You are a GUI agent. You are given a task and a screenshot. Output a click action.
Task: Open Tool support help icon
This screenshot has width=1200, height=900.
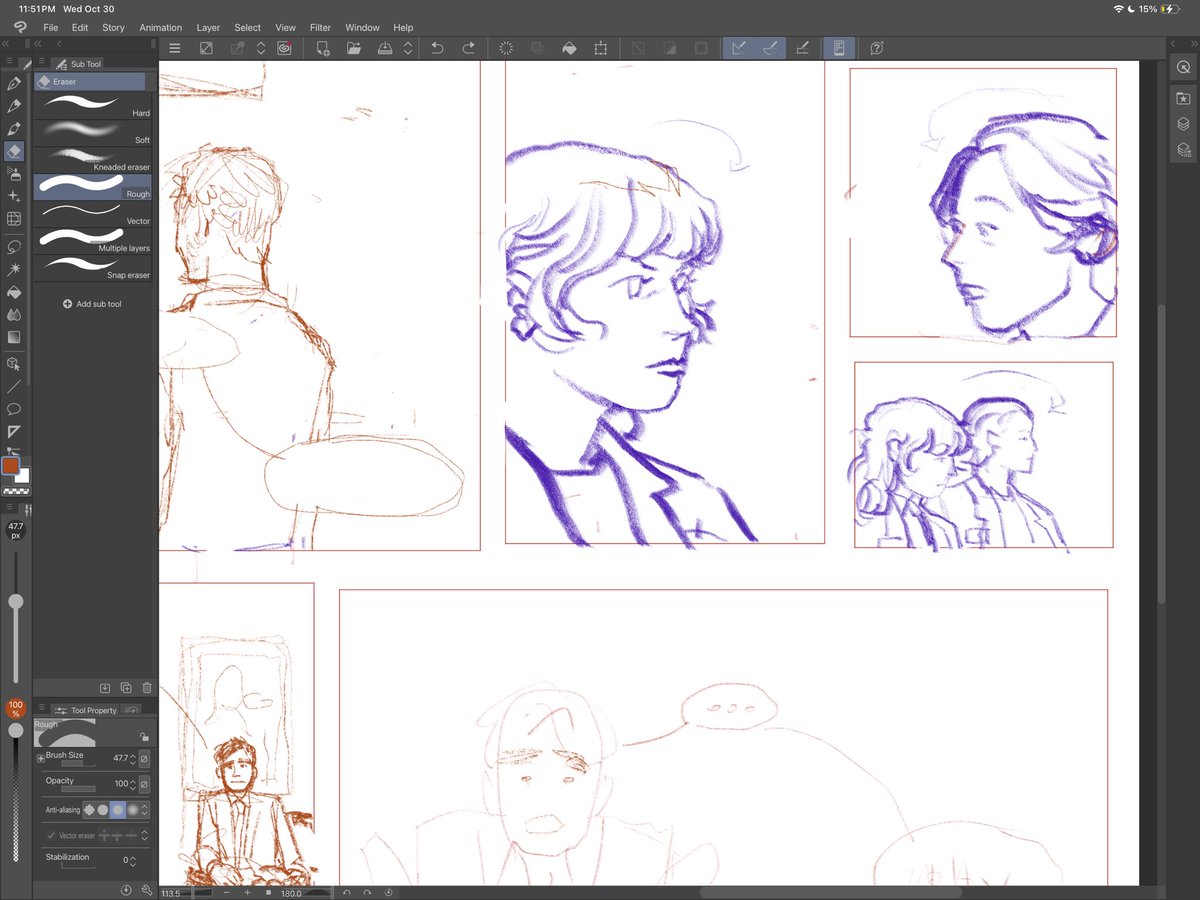(x=877, y=48)
